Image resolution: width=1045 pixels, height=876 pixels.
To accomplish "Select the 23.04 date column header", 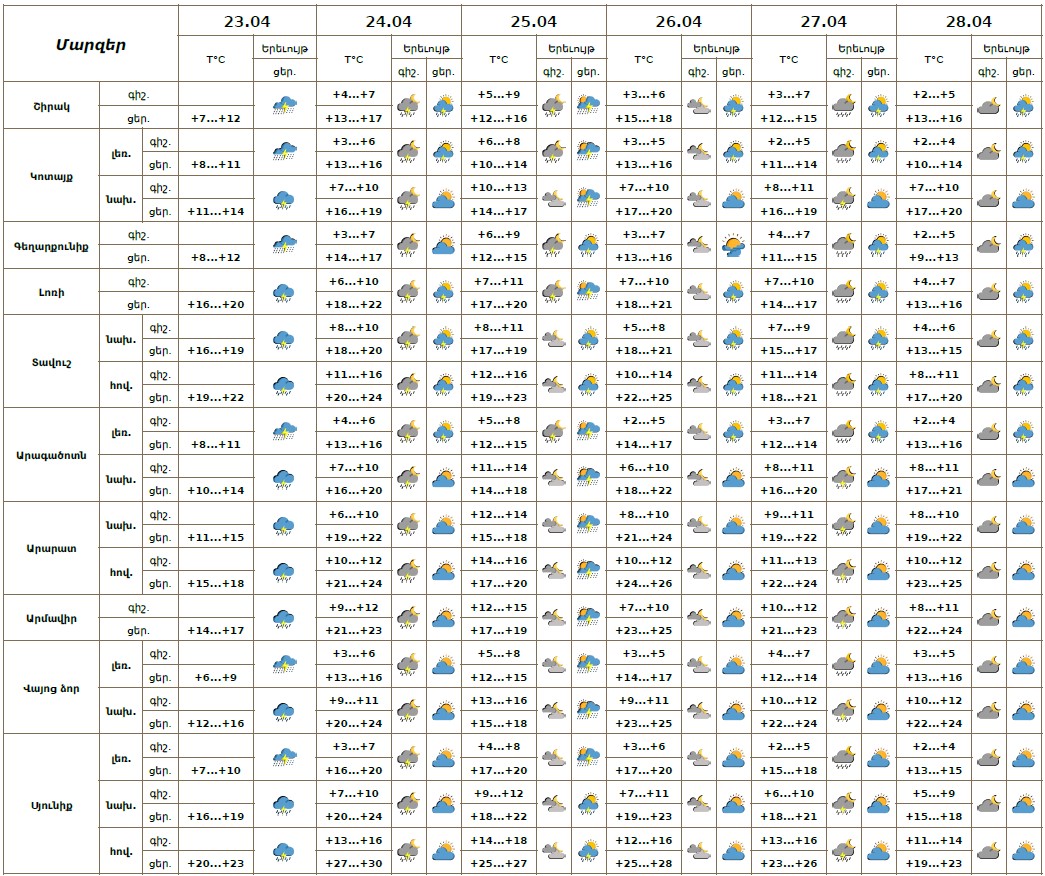I will click(x=247, y=21).
